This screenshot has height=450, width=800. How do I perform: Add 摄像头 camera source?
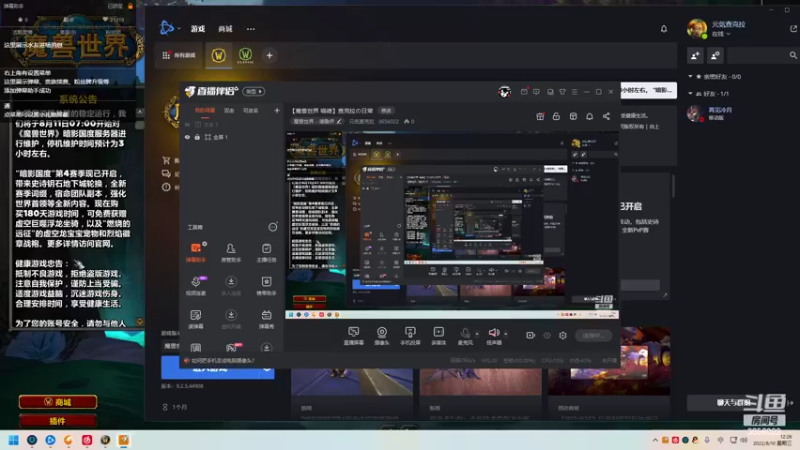tap(382, 336)
